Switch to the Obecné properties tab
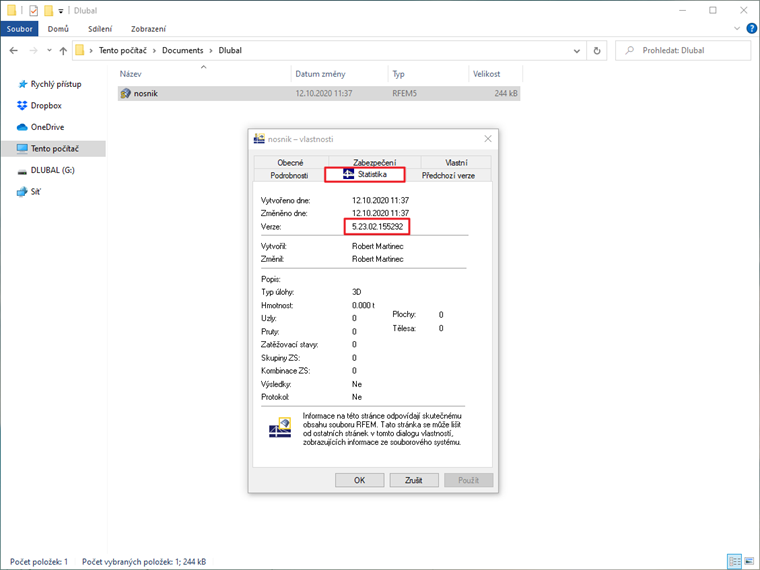This screenshot has height=570, width=760. tap(290, 162)
